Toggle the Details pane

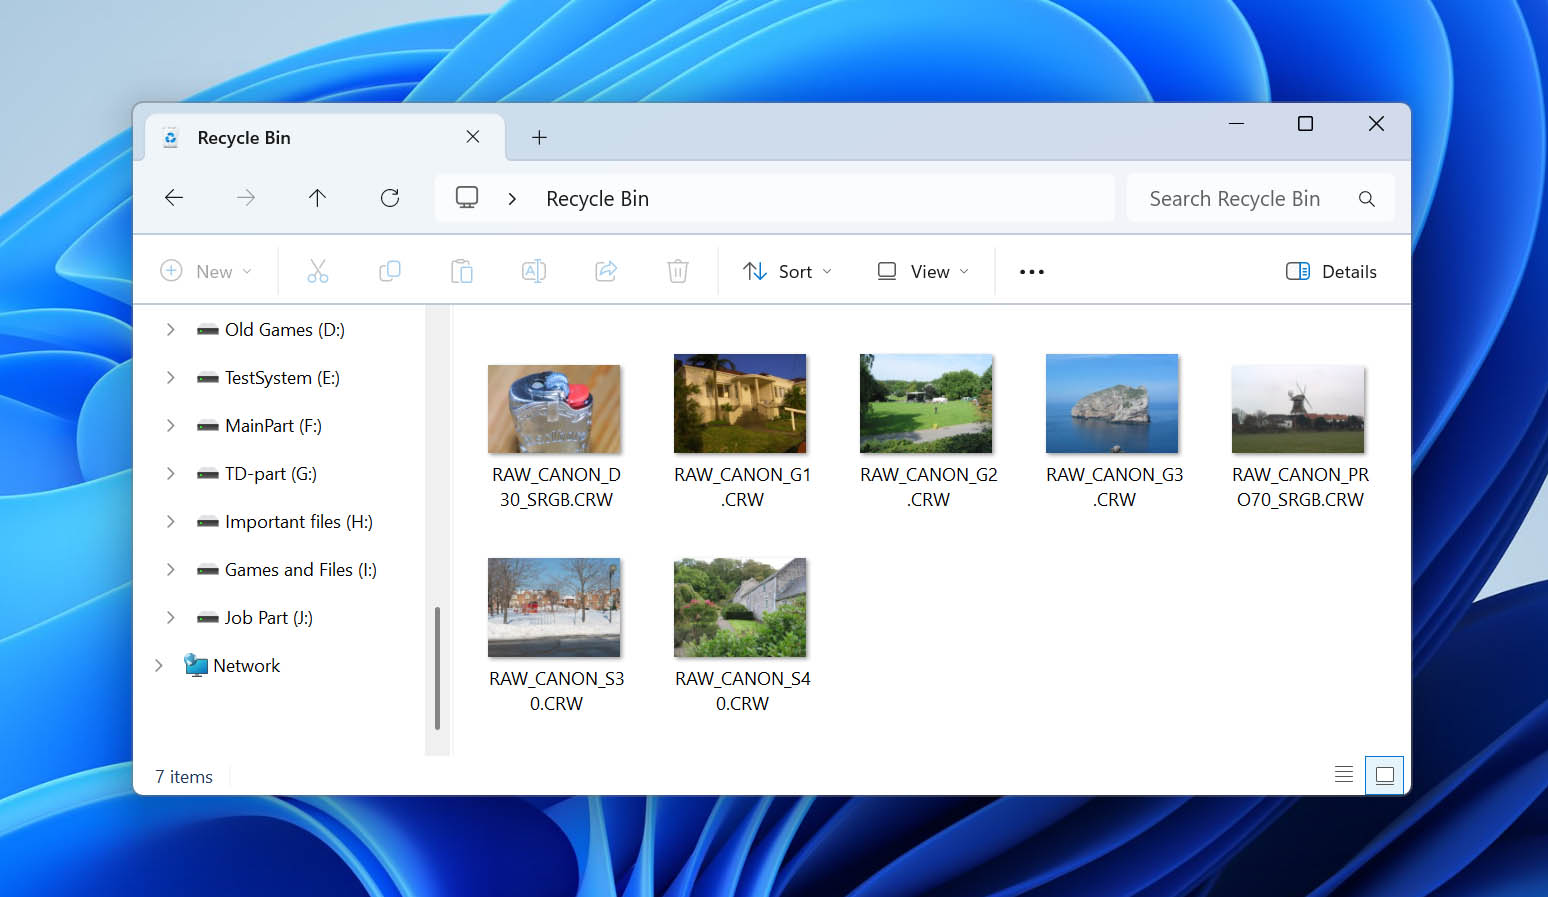coord(1331,272)
